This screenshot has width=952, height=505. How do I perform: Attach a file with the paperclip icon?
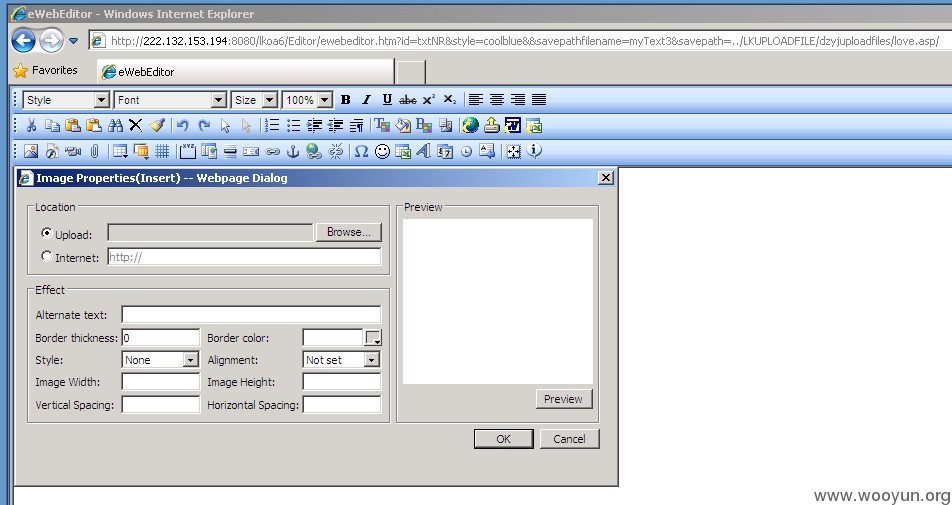coord(94,151)
